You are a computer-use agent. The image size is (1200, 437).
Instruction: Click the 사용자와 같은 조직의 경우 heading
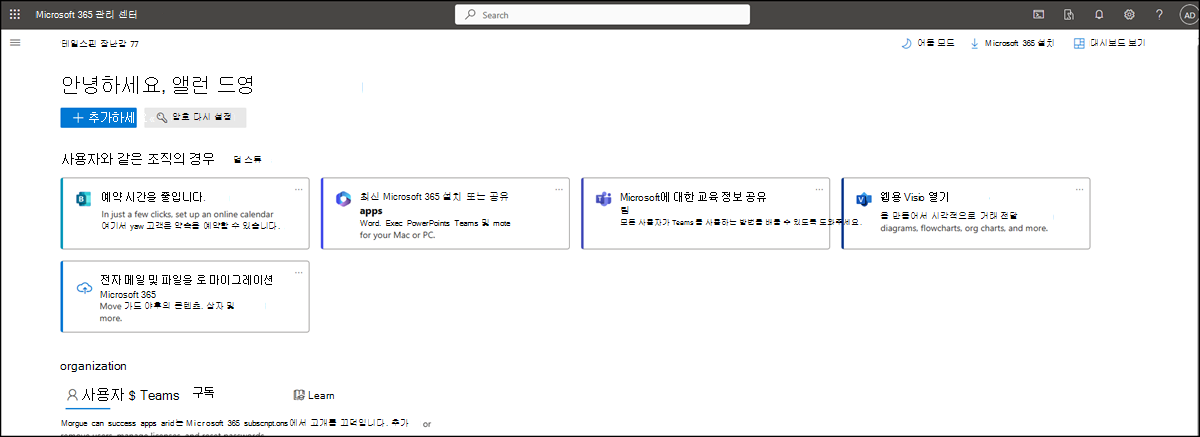click(138, 158)
